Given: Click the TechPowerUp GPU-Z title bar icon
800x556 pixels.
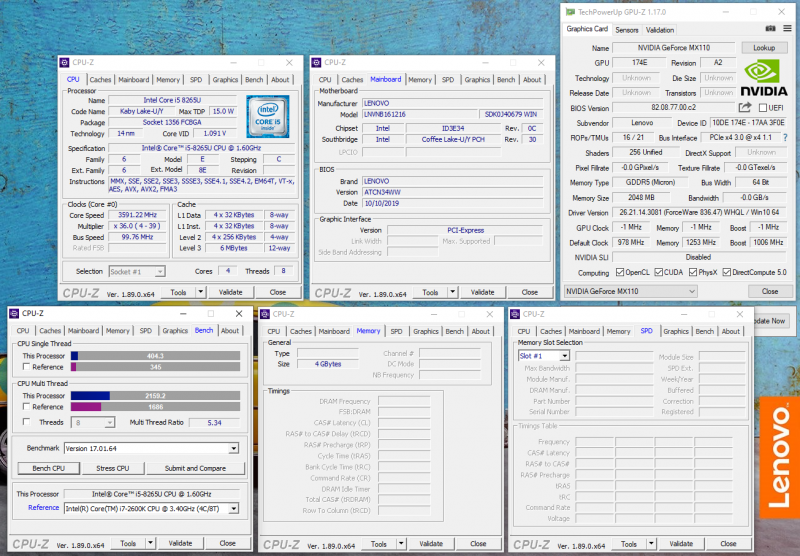Looking at the screenshot, I should (571, 12).
